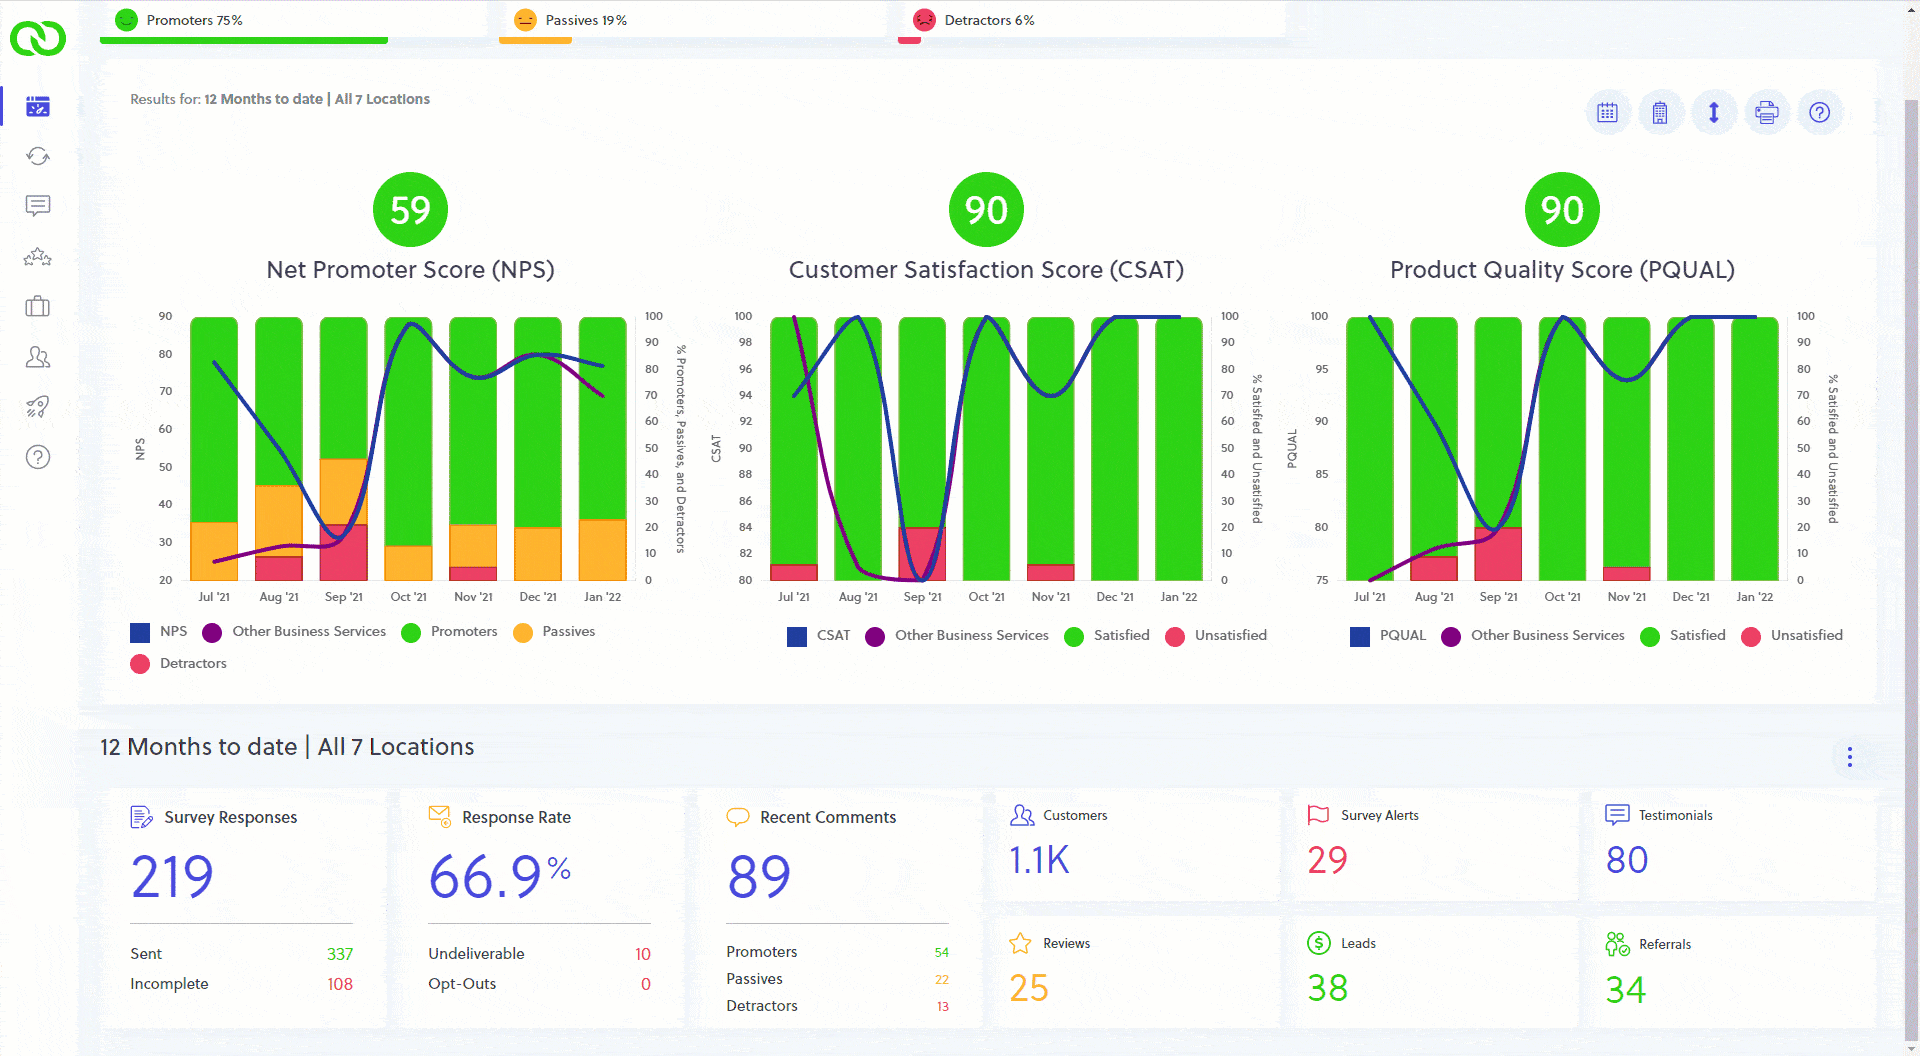Image resolution: width=1920 pixels, height=1056 pixels.
Task: Print the report using the printer icon
Action: 1767,112
